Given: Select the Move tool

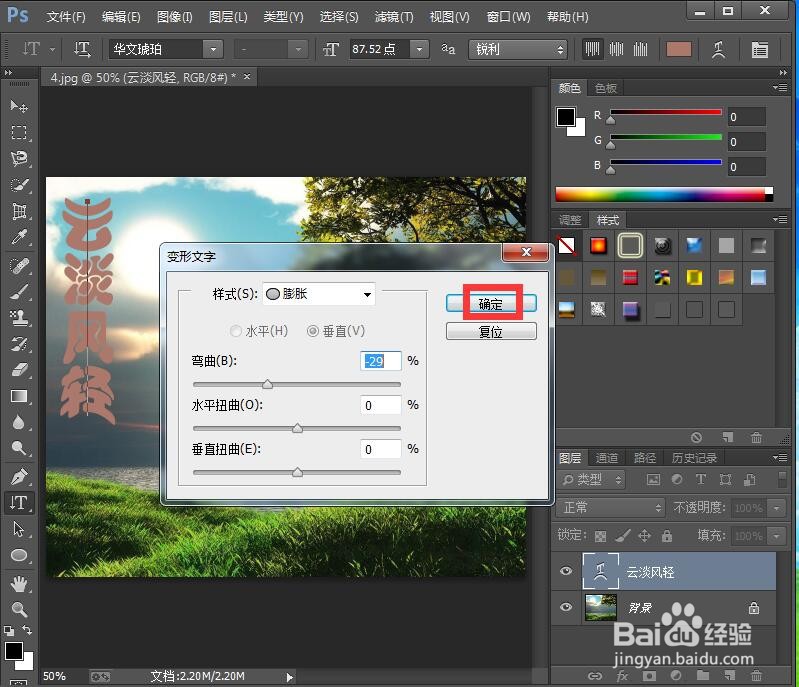Looking at the screenshot, I should [19, 106].
